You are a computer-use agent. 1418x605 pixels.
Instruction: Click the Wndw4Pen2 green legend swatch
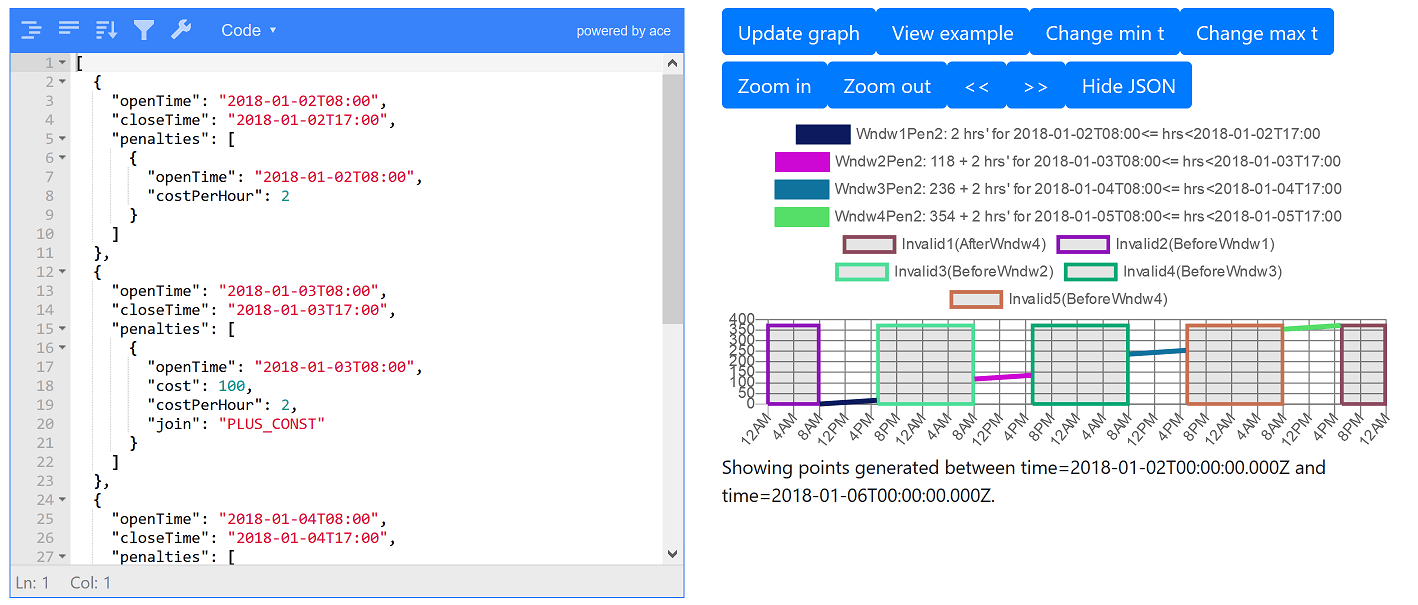point(801,217)
